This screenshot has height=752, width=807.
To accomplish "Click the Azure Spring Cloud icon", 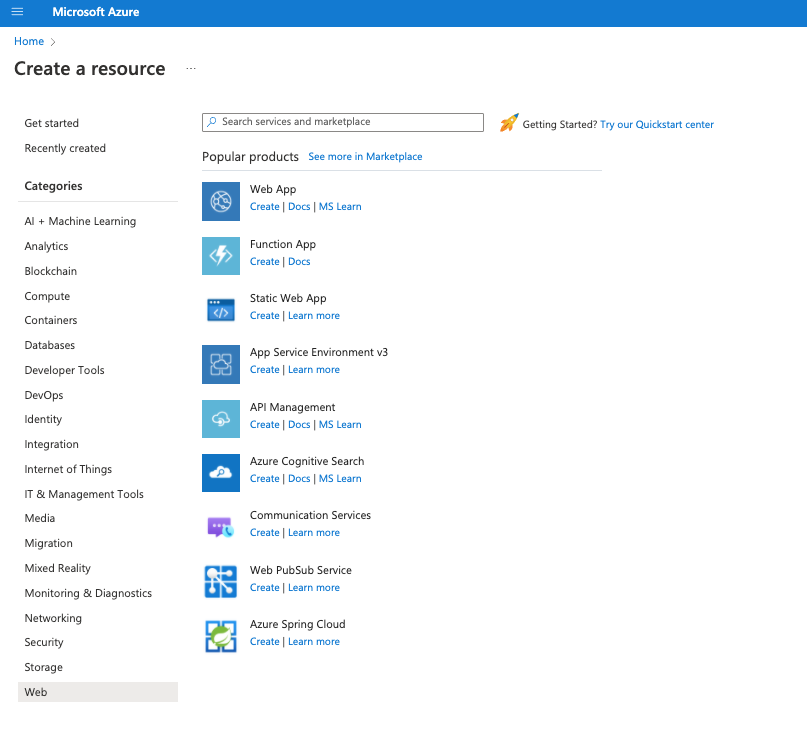I will pyautogui.click(x=221, y=636).
